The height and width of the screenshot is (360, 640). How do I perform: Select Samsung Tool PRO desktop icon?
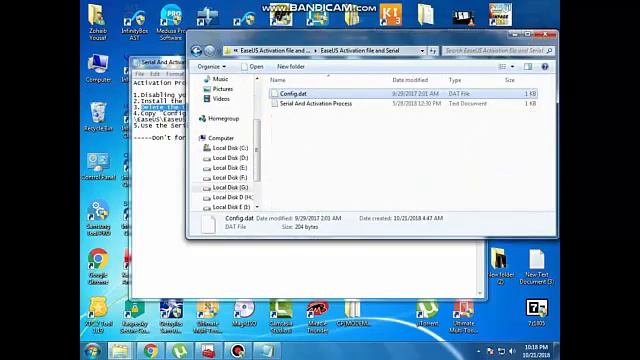click(x=98, y=218)
